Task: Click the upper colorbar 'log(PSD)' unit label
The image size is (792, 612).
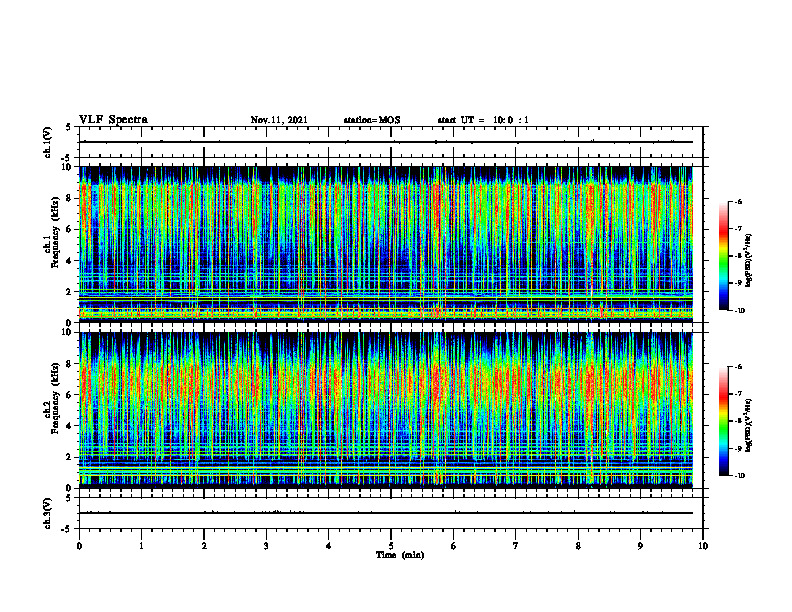Action: click(x=749, y=260)
